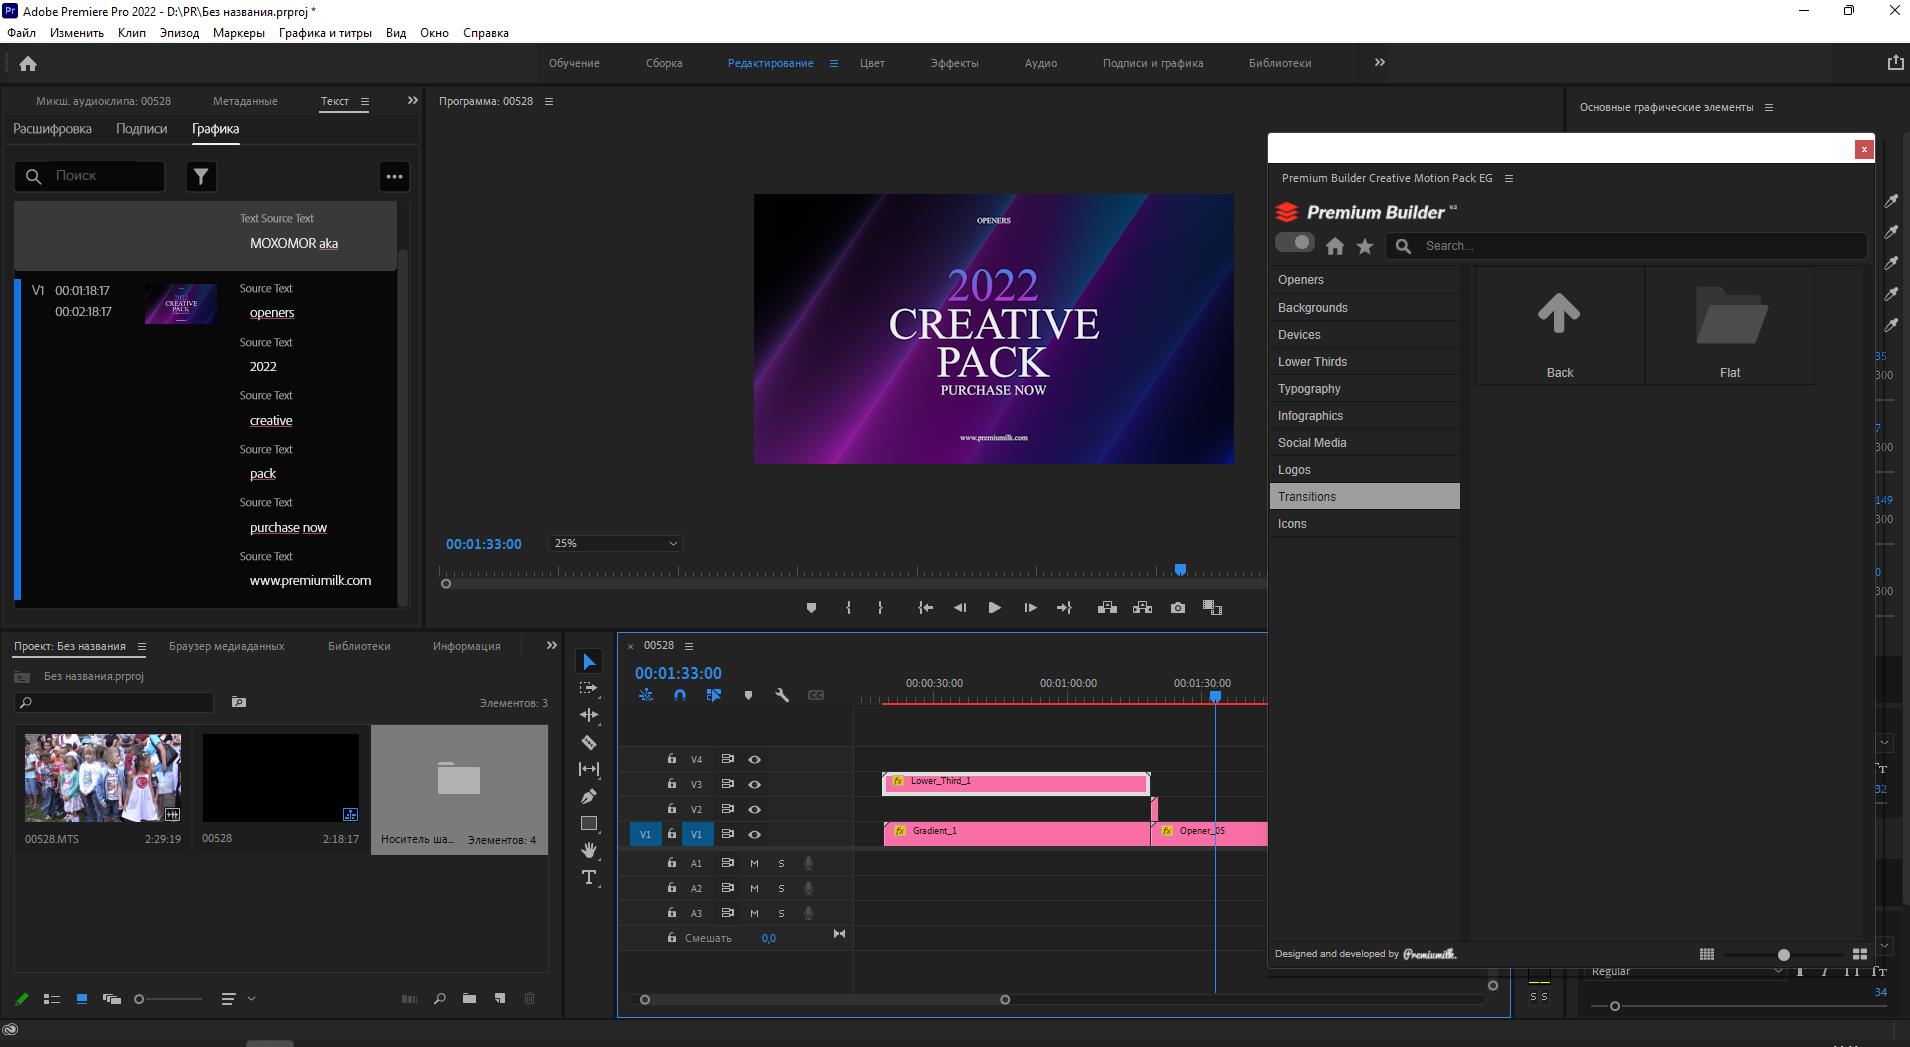Play the program monitor
This screenshot has height=1047, width=1910.
click(994, 607)
